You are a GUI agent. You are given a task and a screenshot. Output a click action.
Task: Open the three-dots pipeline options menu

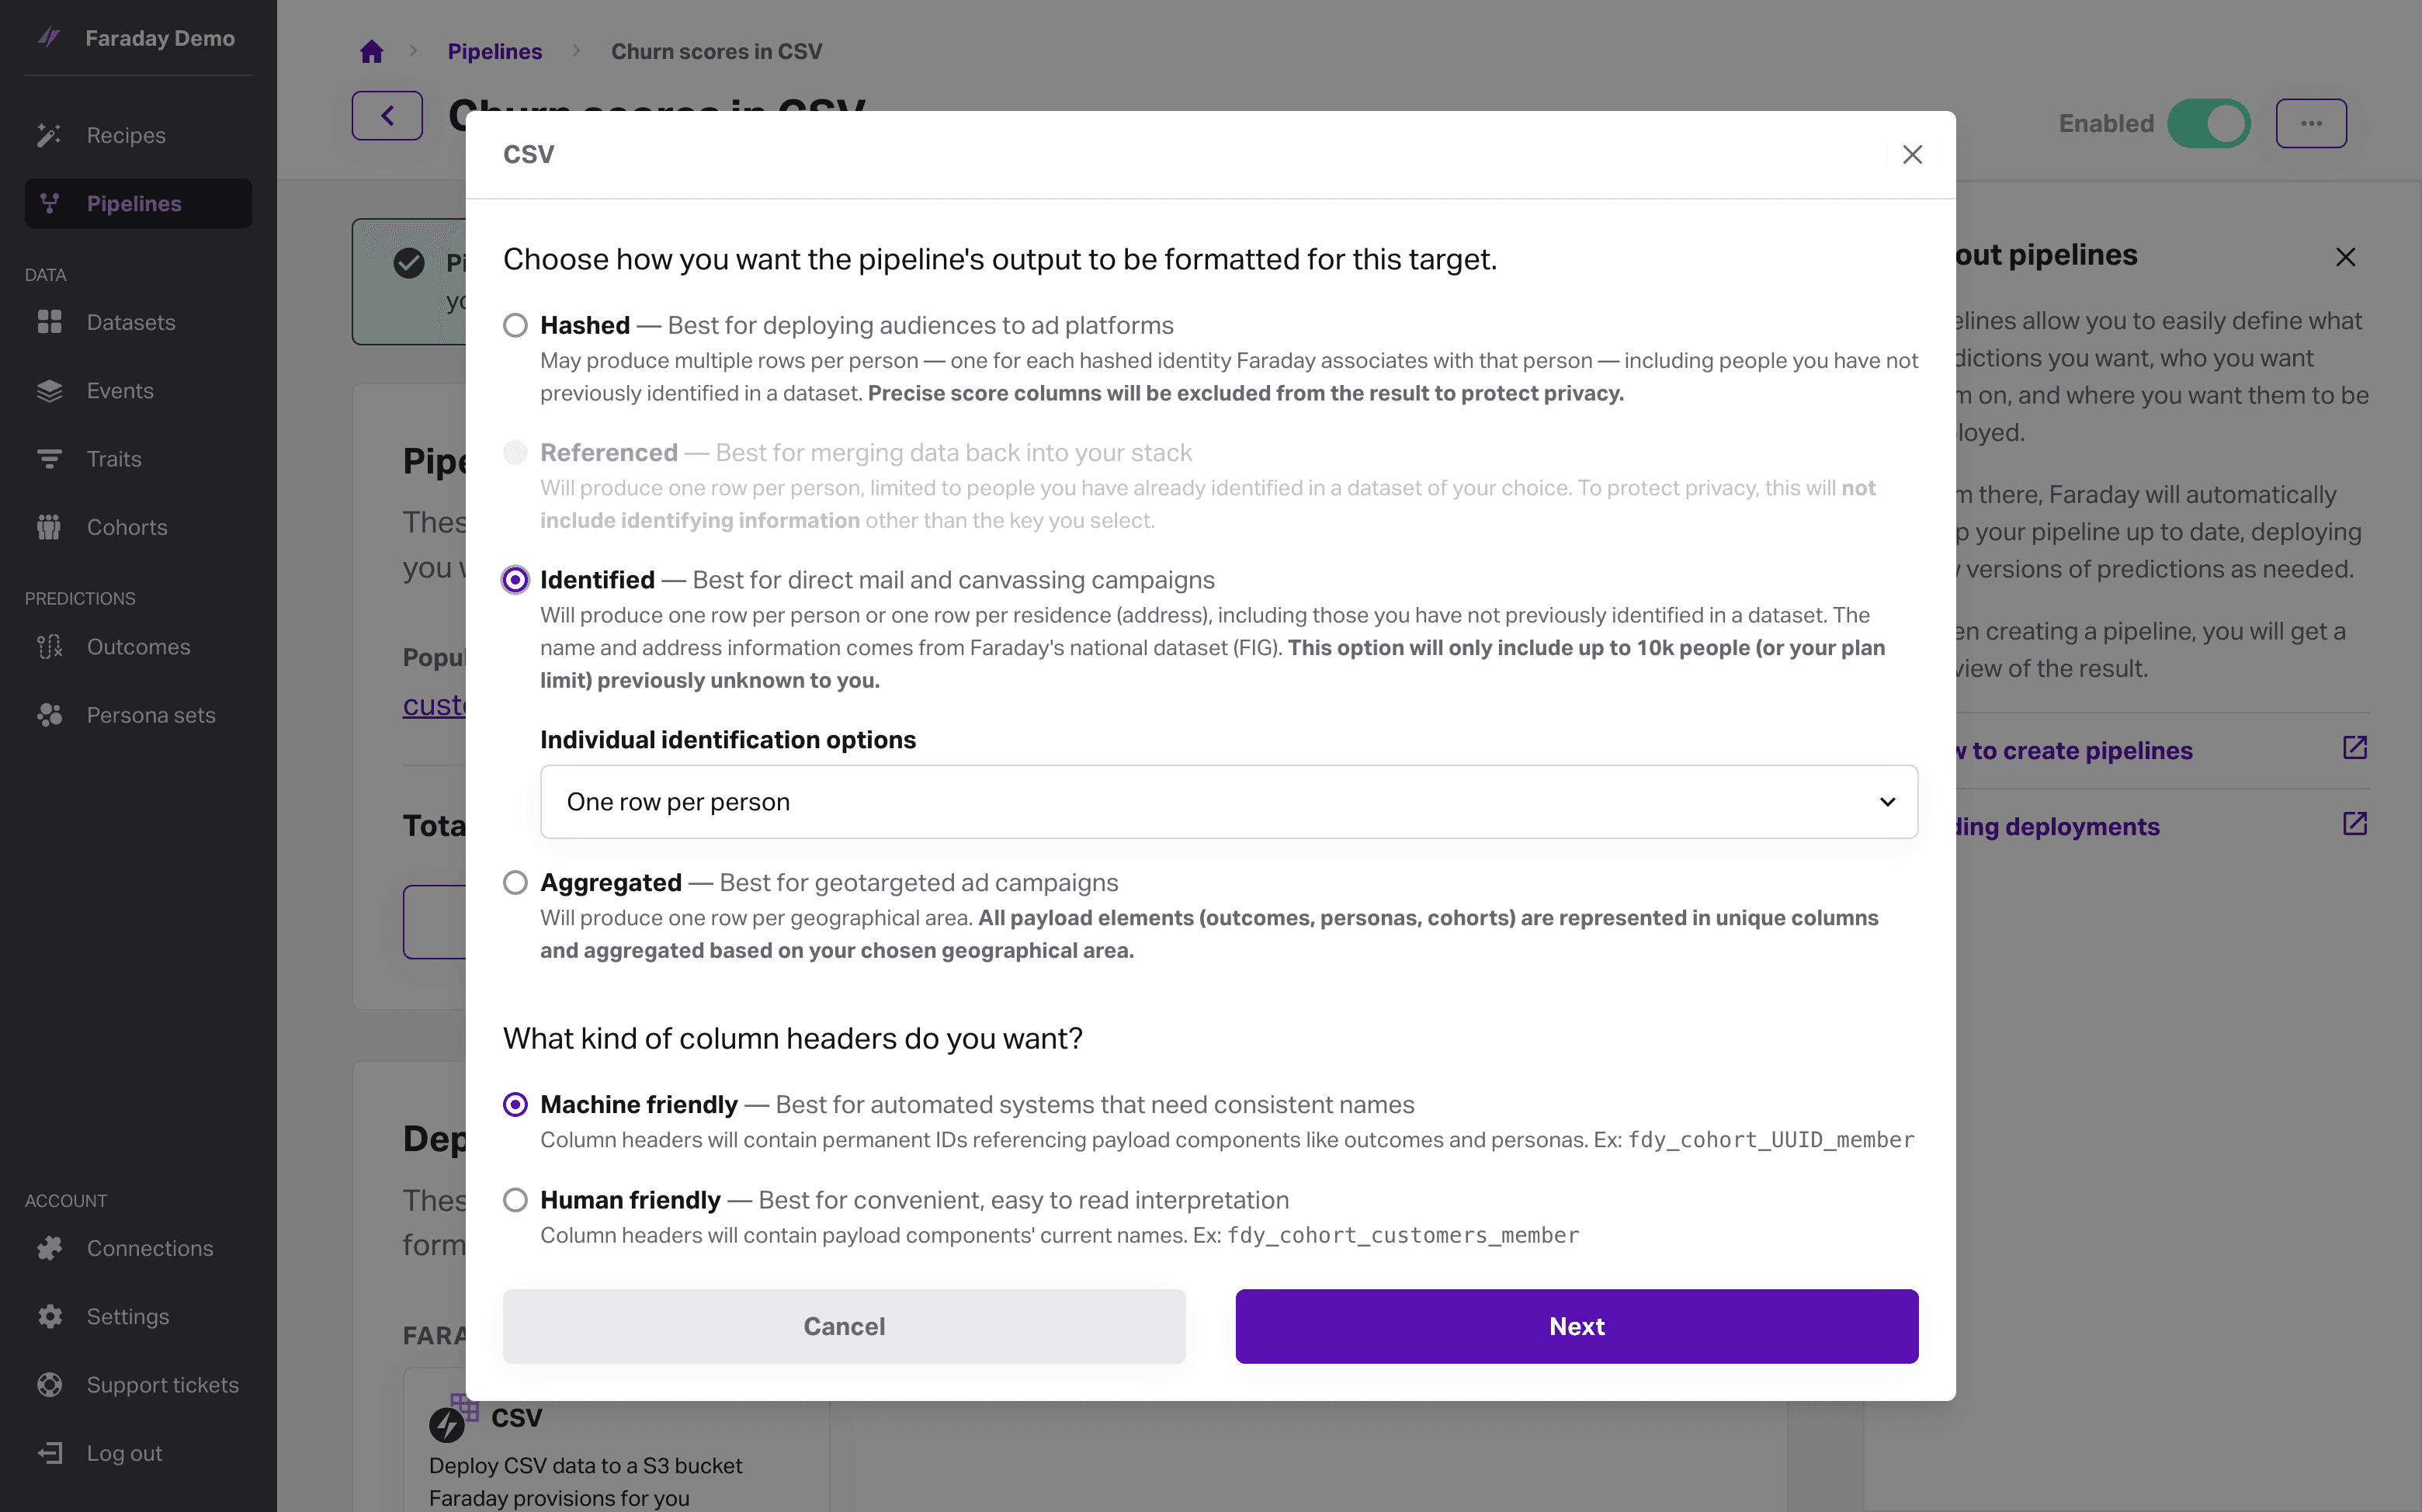pyautogui.click(x=2310, y=123)
